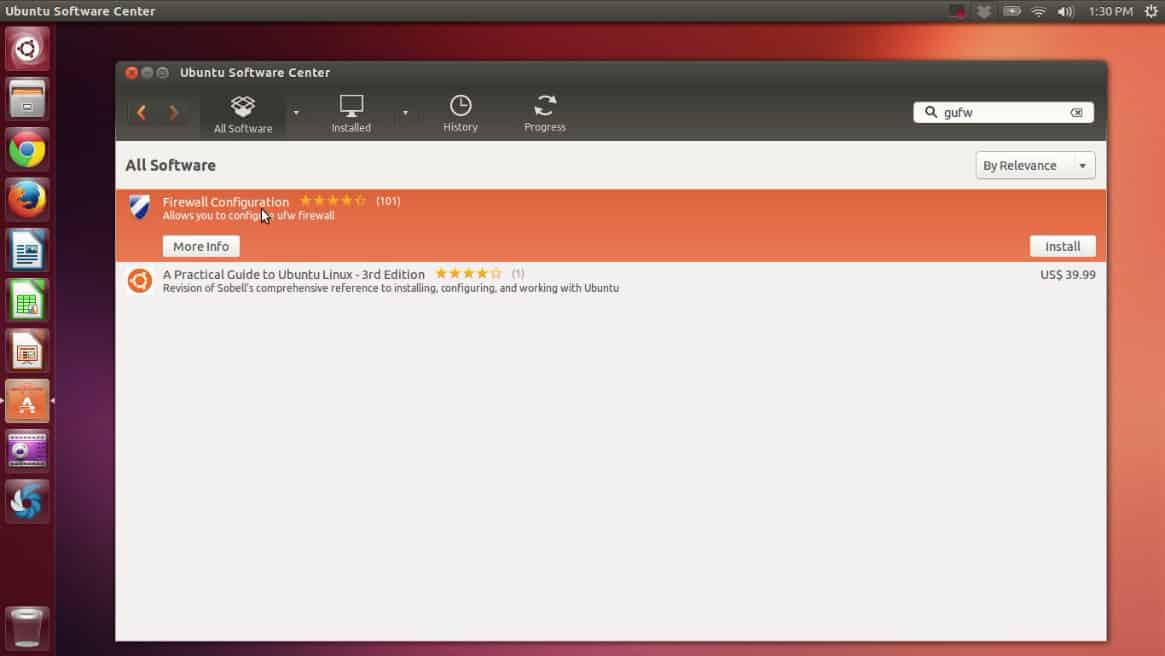This screenshot has width=1165, height=656.
Task: Open the All Software section
Action: pos(243,114)
